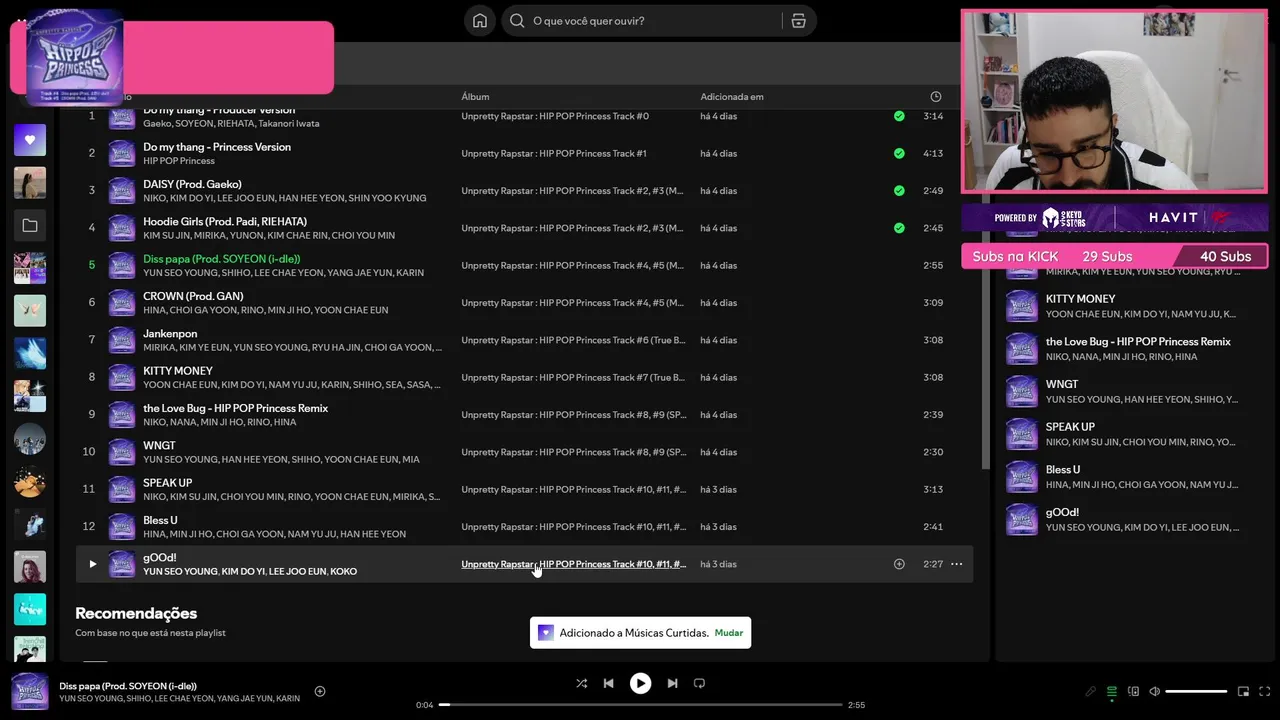This screenshot has width=1280, height=720.
Task: Select WNGT in main track list
Action: 159,445
